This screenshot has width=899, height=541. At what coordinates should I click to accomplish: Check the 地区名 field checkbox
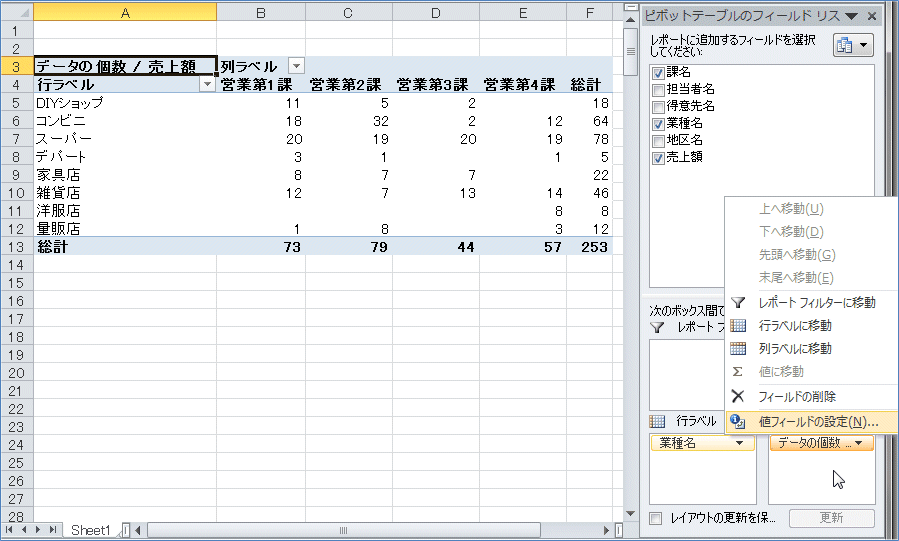point(658,141)
